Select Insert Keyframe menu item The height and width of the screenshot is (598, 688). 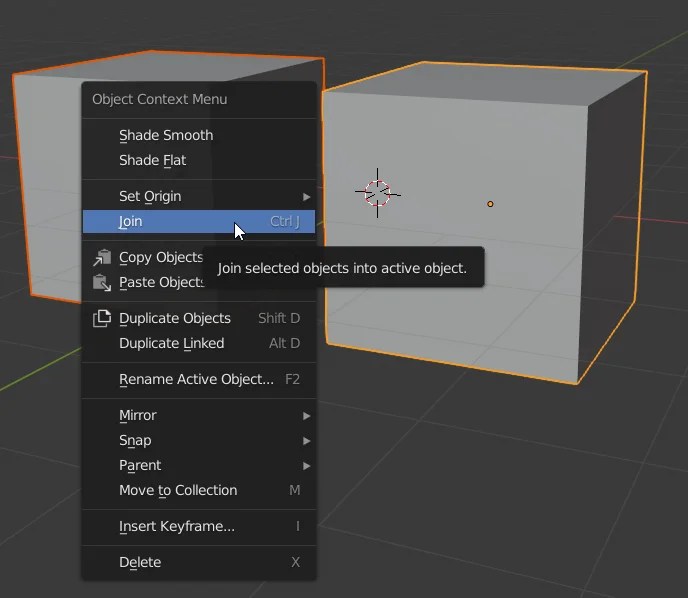pos(199,526)
